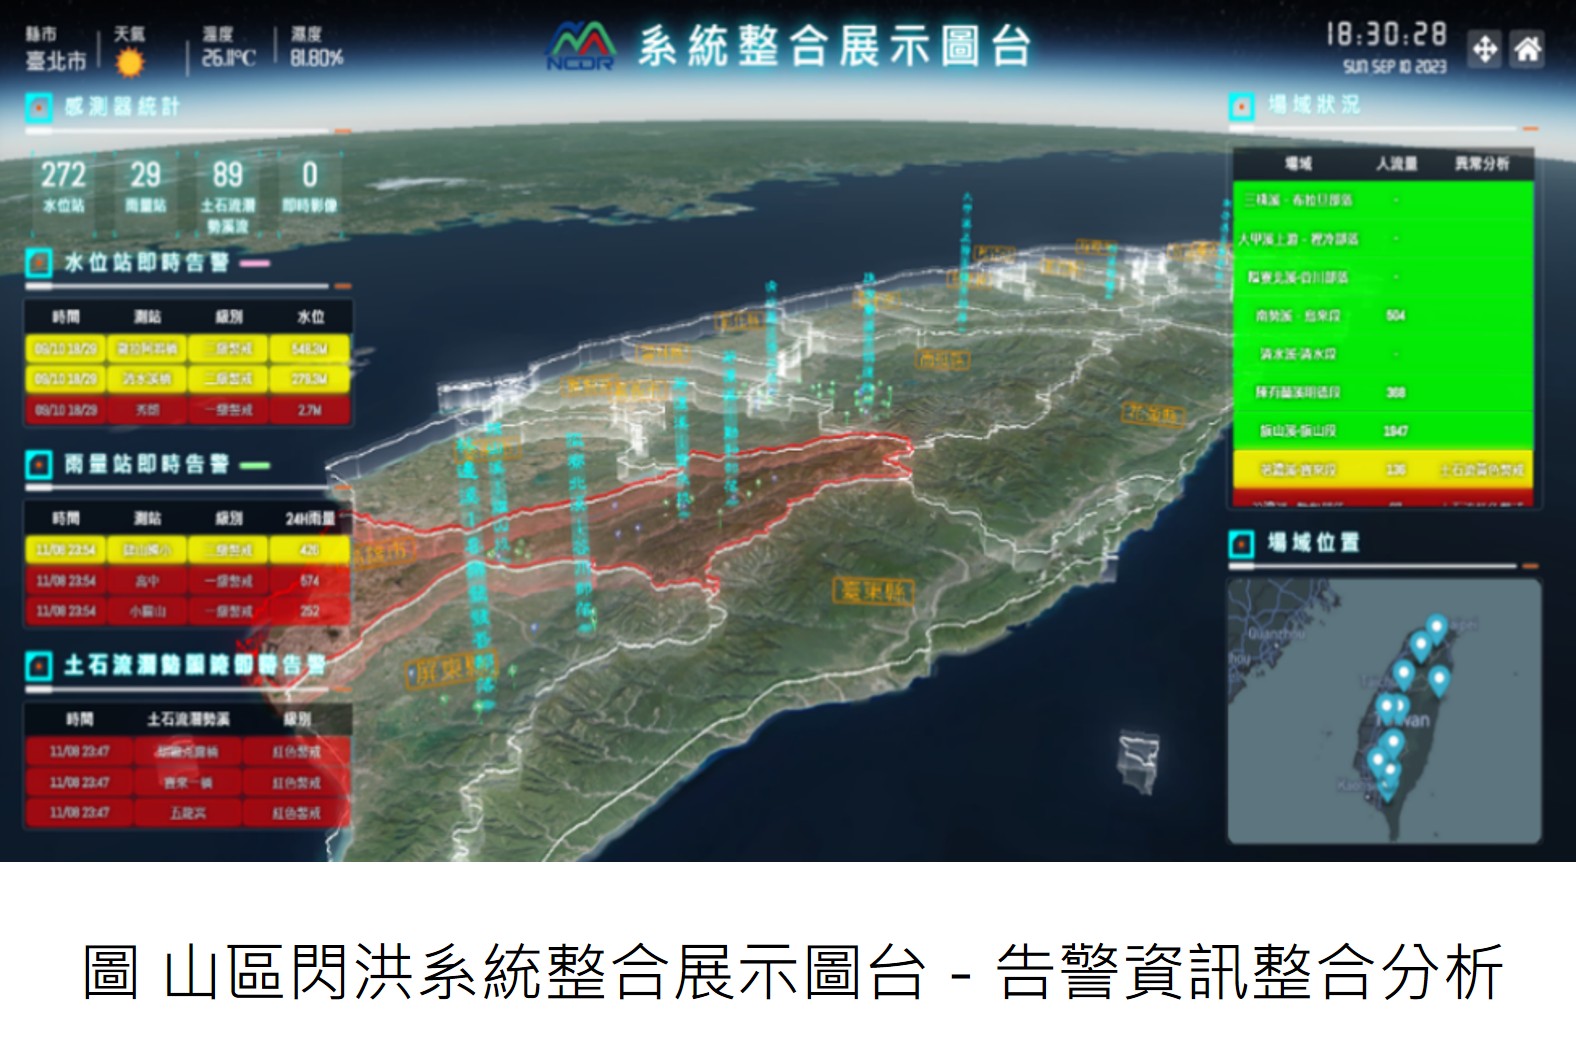
Task: Click the 場域狀況 panel icon
Action: [x=1241, y=105]
